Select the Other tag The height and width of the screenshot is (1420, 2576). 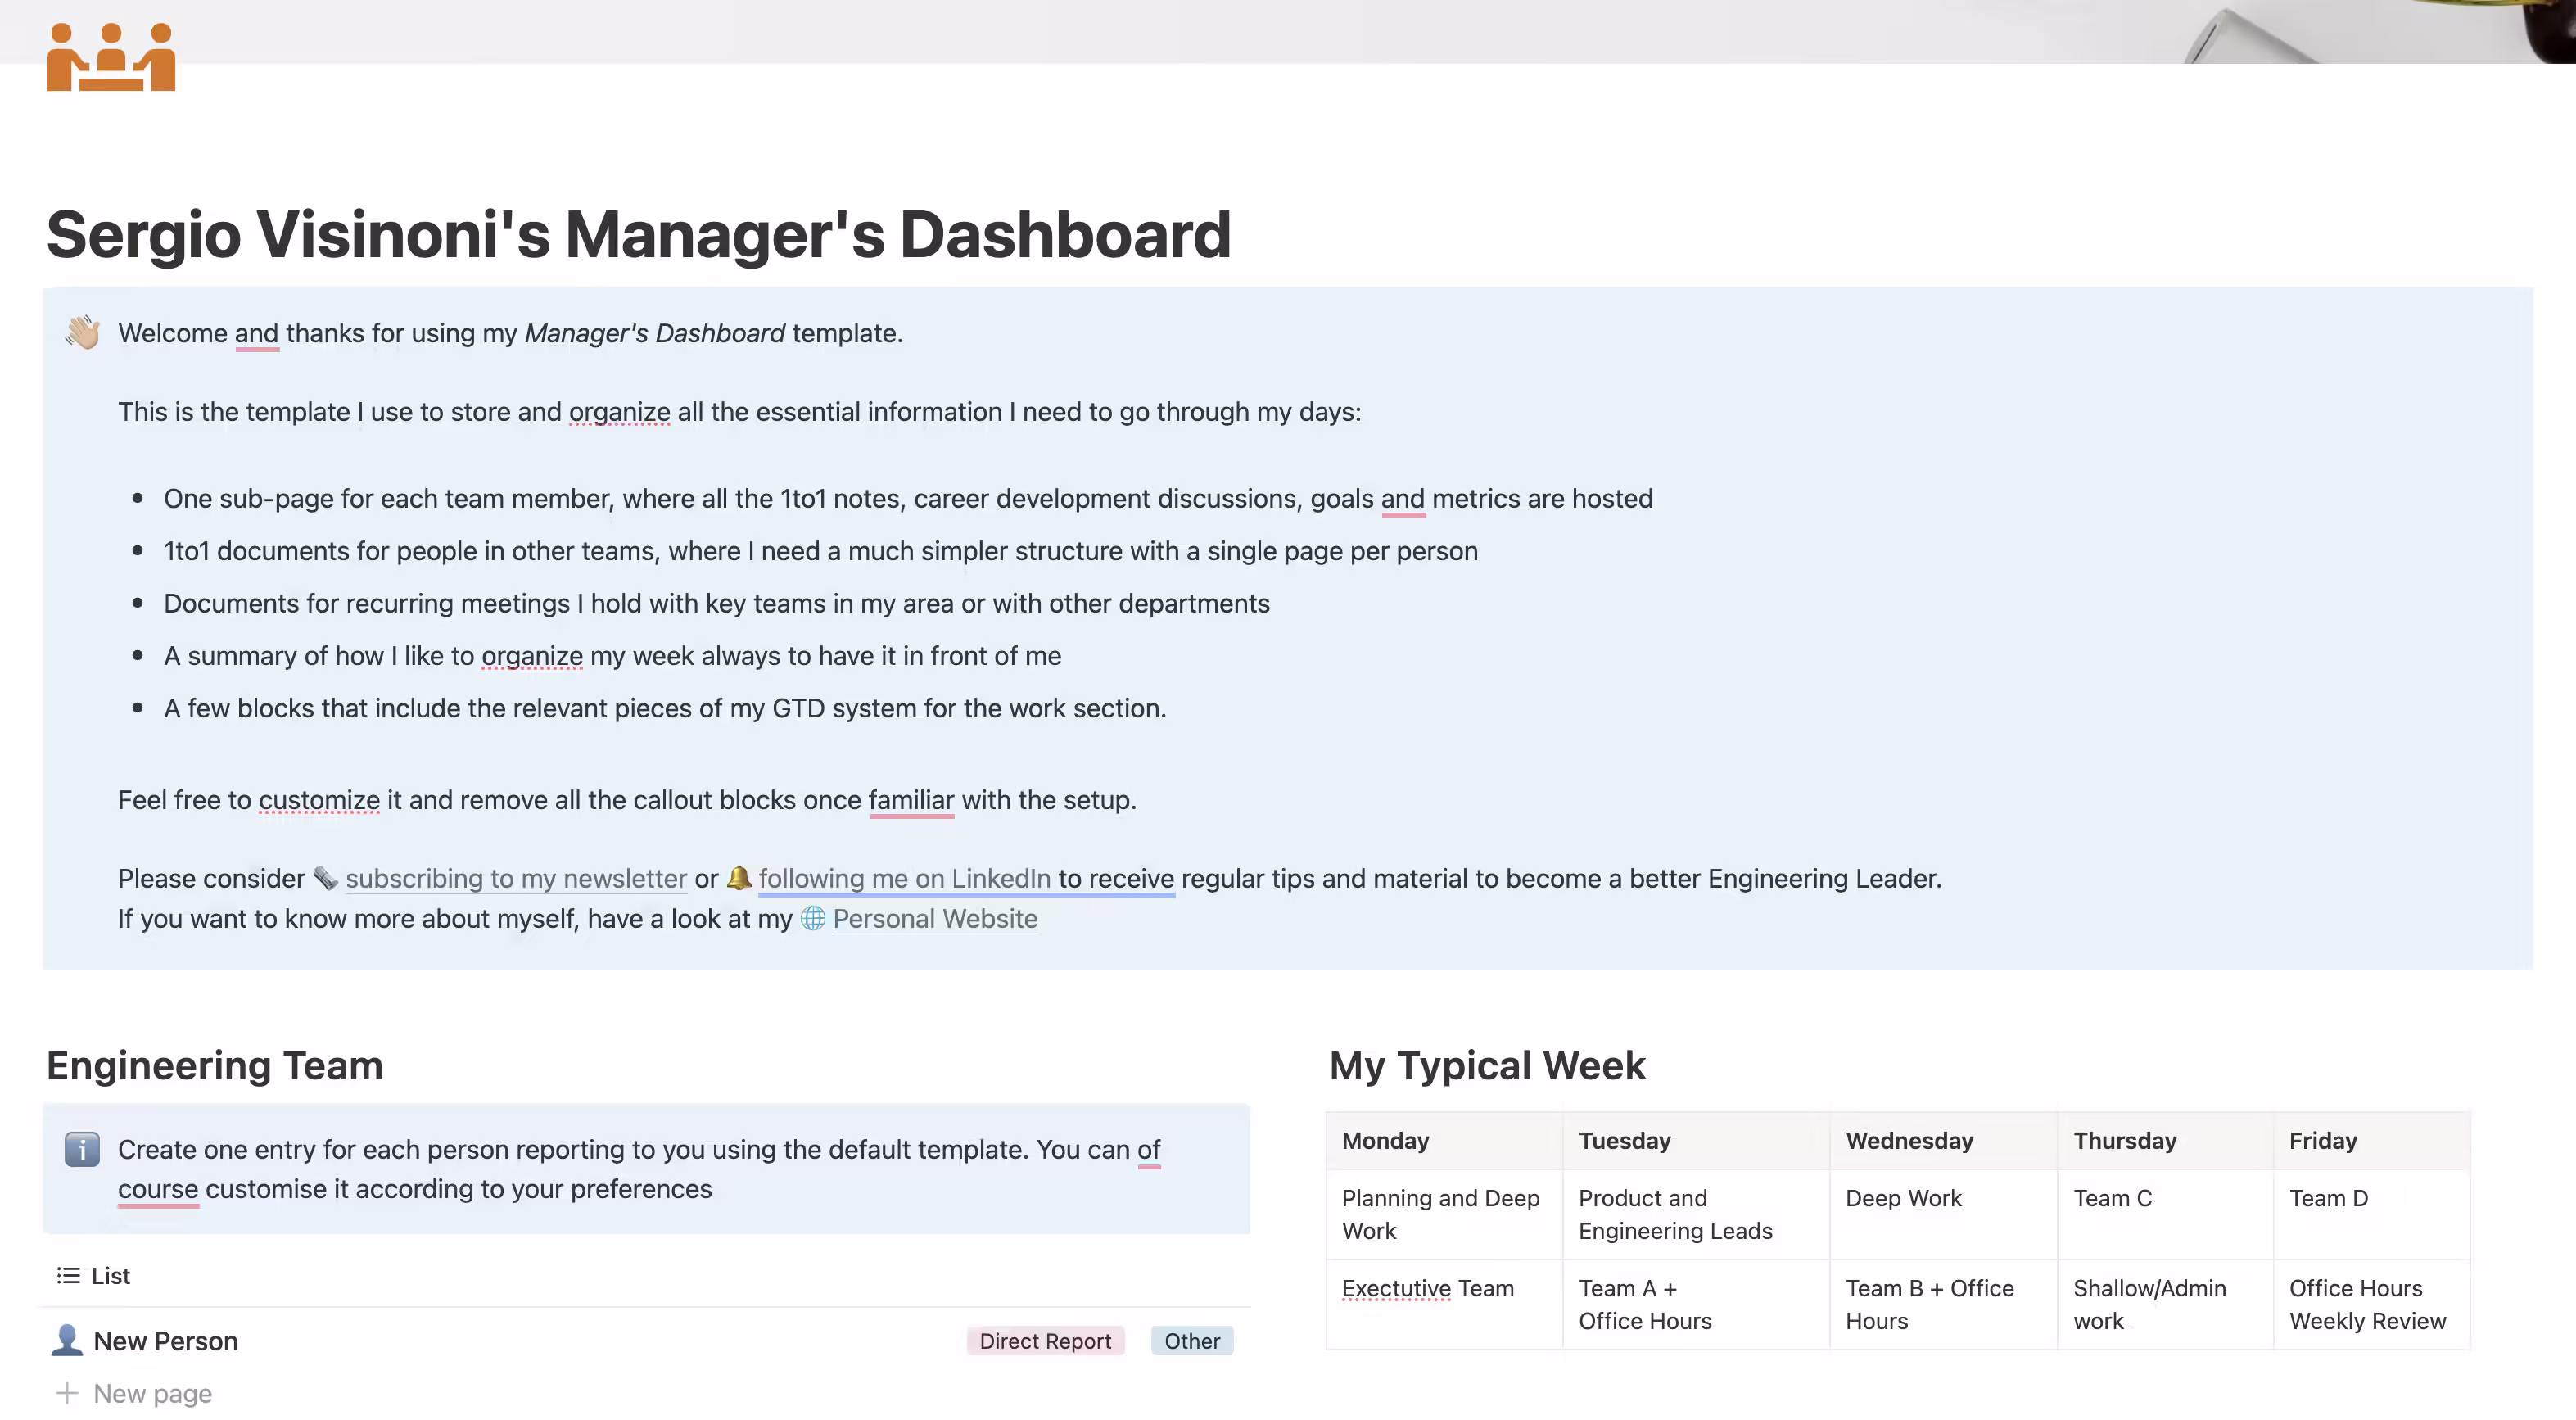1191,1340
